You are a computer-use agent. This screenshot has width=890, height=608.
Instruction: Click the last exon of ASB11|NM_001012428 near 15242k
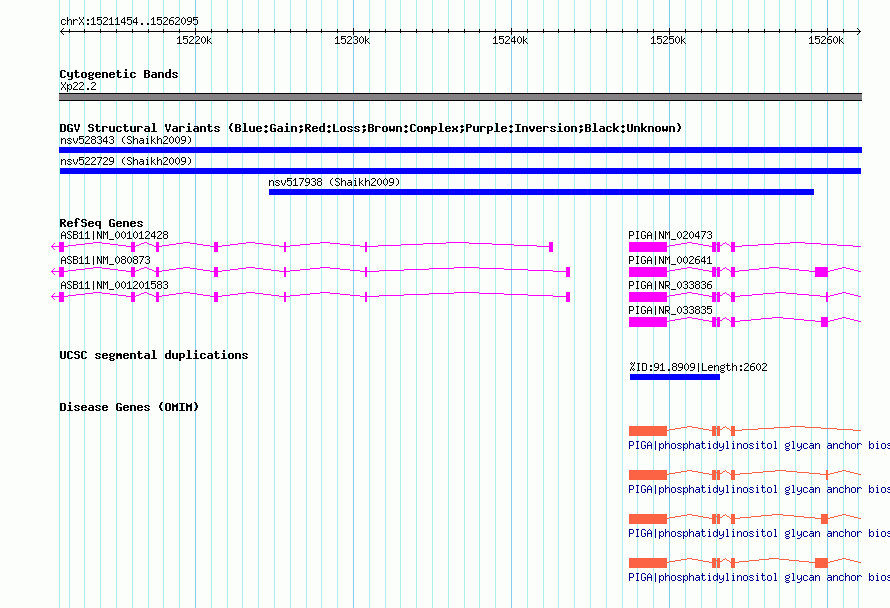(x=551, y=247)
